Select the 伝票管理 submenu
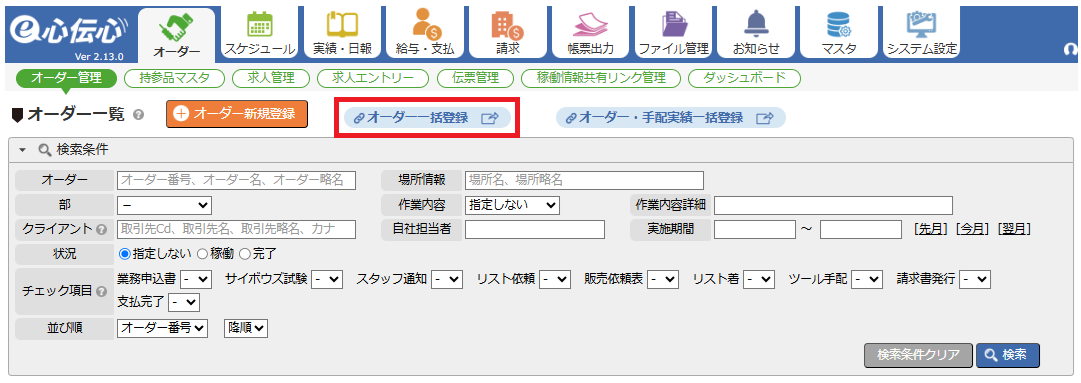 coord(475,78)
